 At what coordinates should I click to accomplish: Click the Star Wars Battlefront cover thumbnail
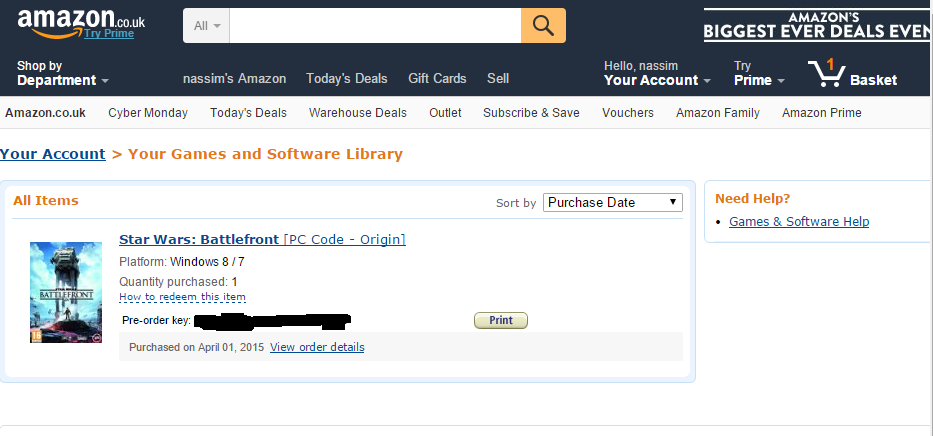[x=66, y=293]
